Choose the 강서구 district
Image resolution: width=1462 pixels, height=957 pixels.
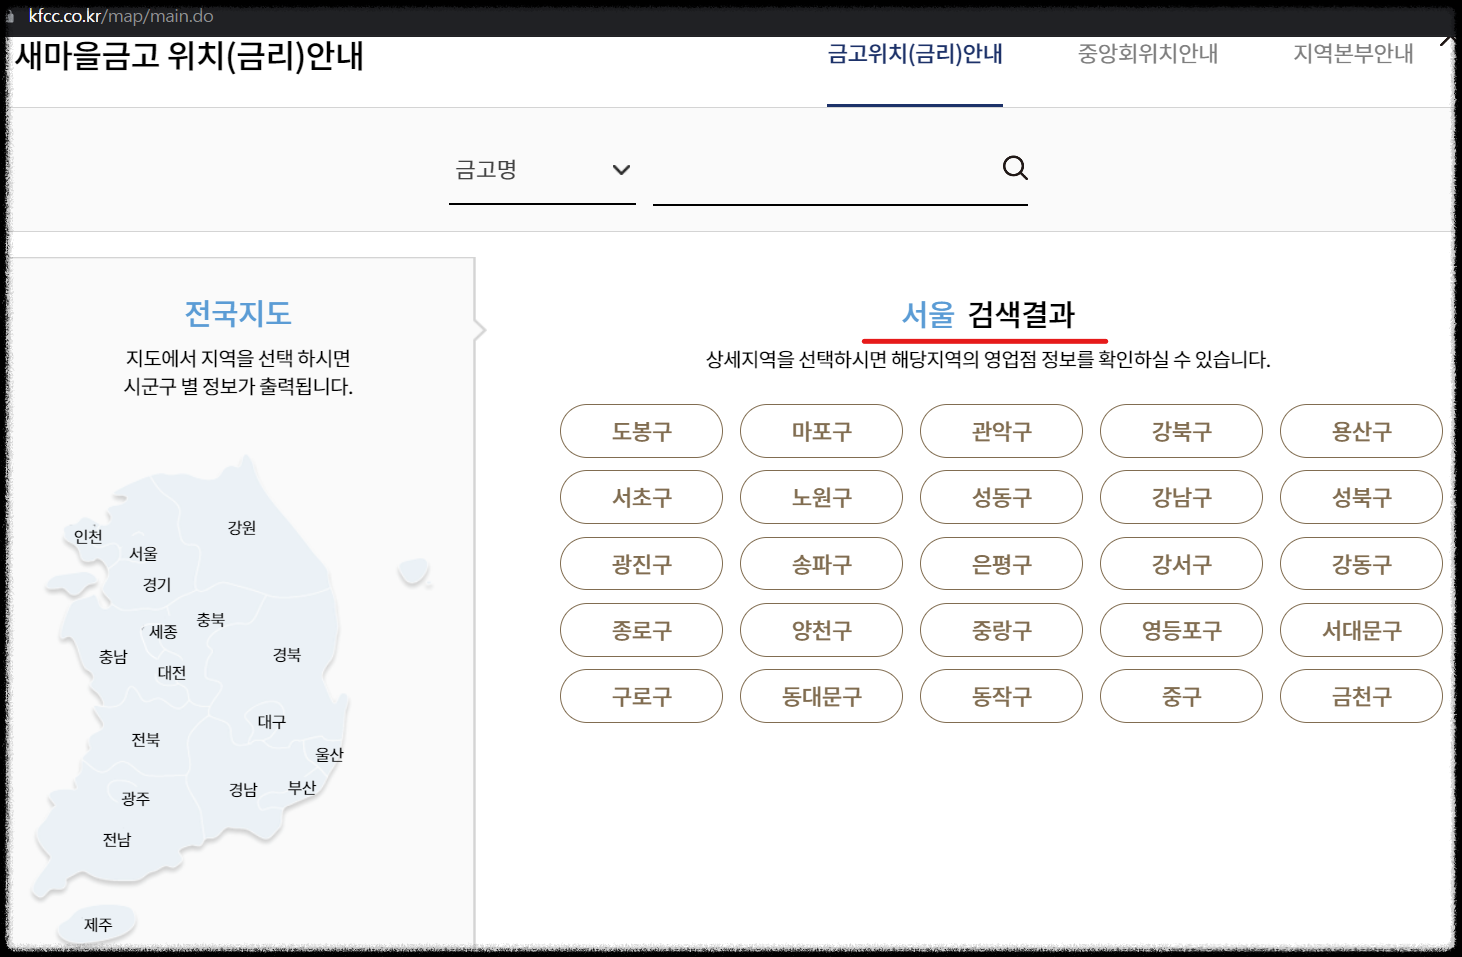[1181, 564]
